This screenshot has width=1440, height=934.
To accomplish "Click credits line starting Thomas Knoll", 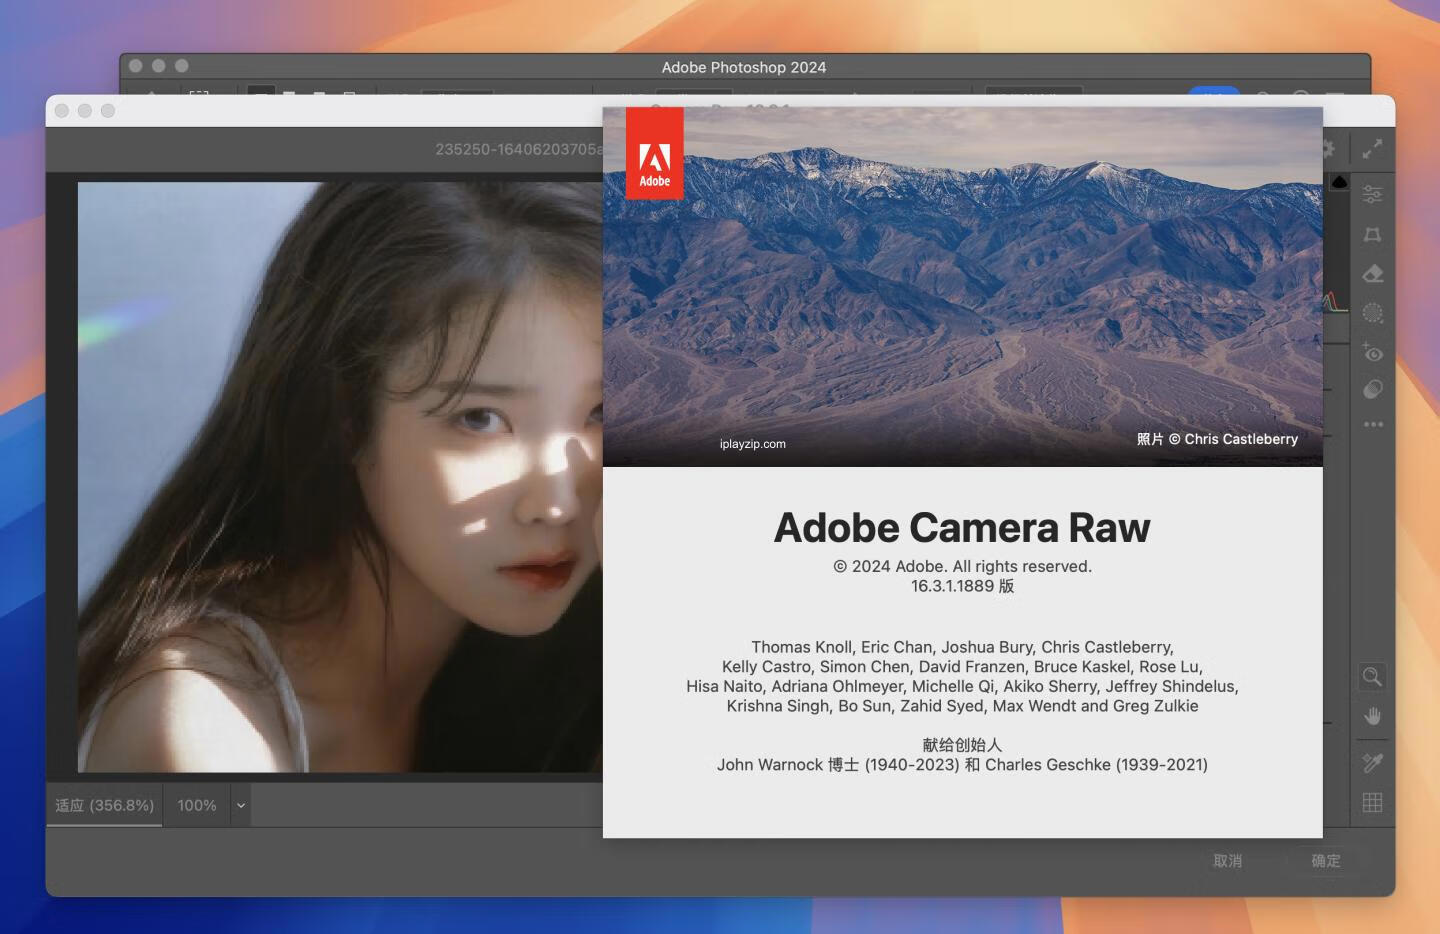I will [962, 647].
